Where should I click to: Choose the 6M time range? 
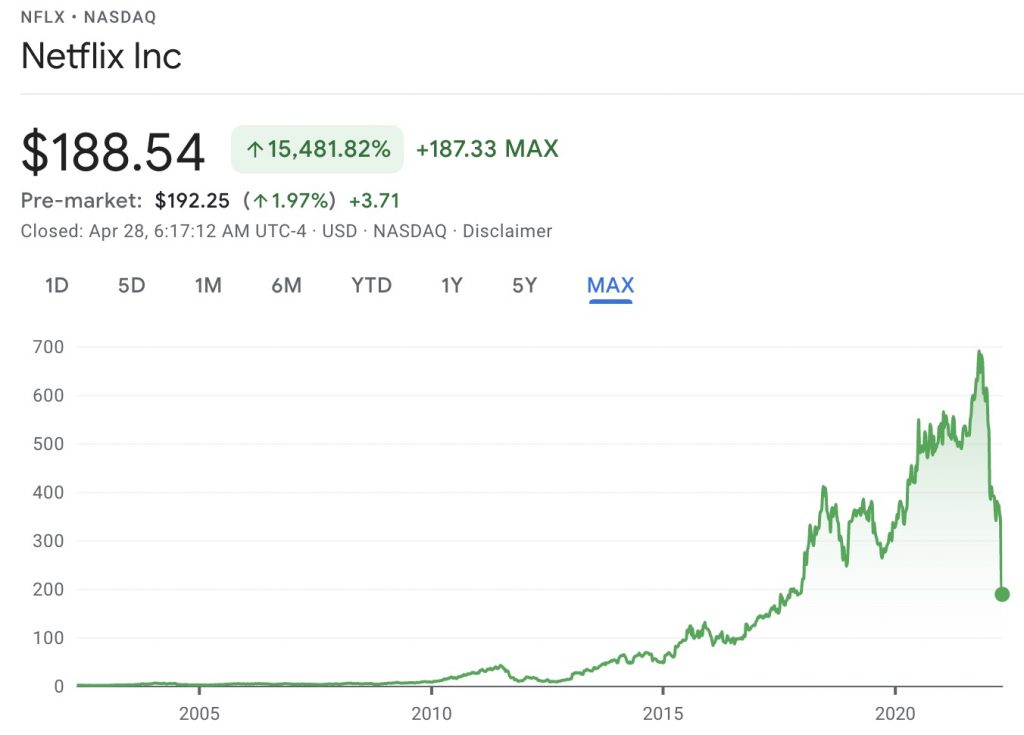286,285
